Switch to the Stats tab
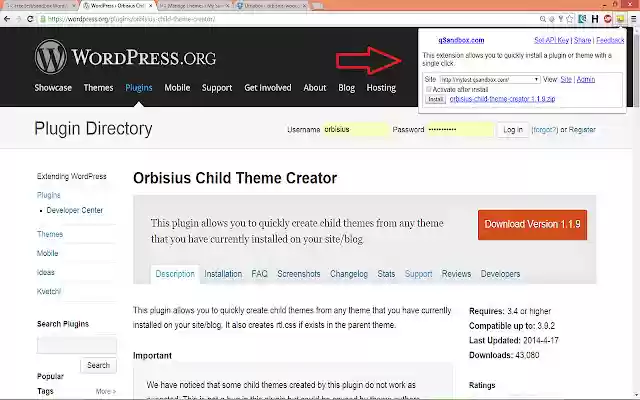 386,274
